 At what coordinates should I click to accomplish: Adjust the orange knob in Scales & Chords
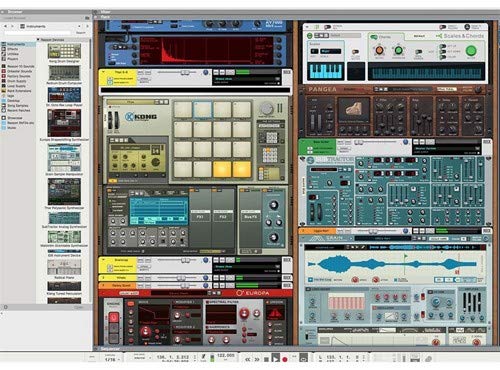point(379,50)
